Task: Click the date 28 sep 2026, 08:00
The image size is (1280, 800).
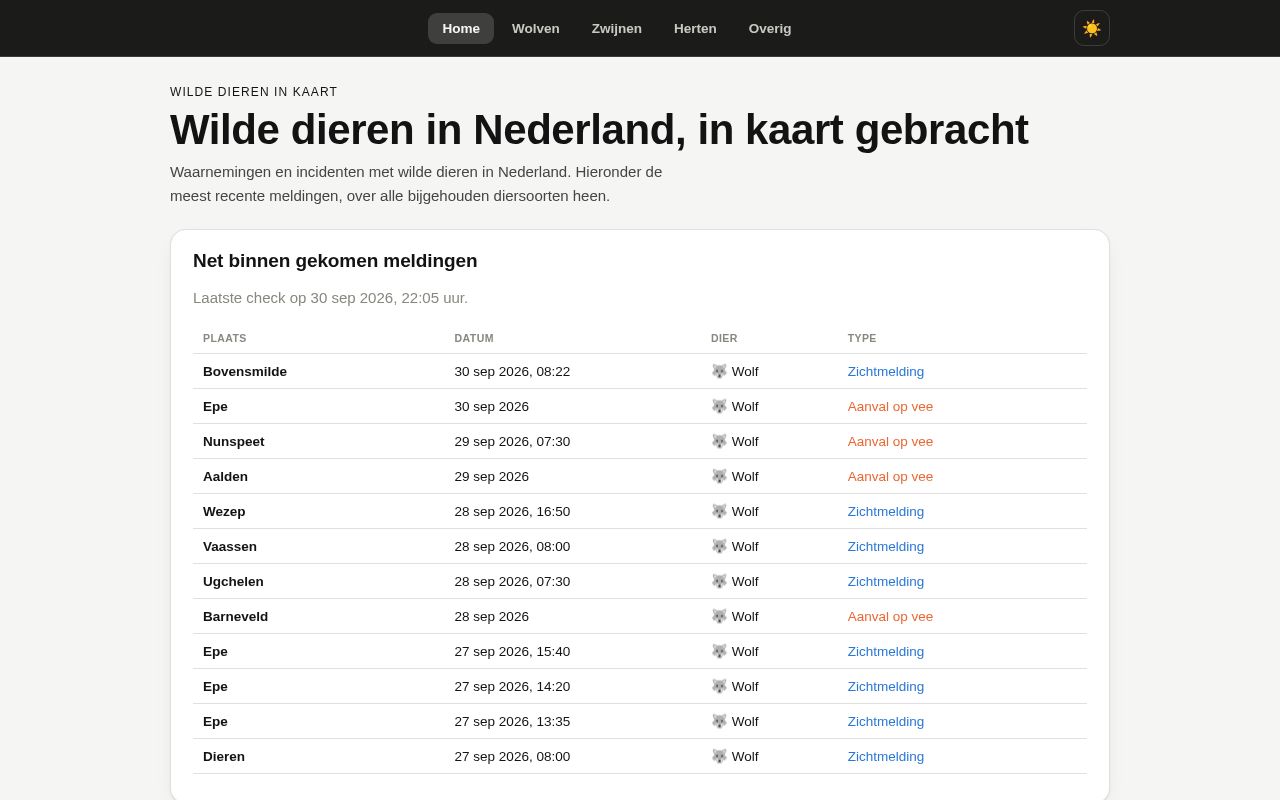Action: pyautogui.click(x=513, y=546)
